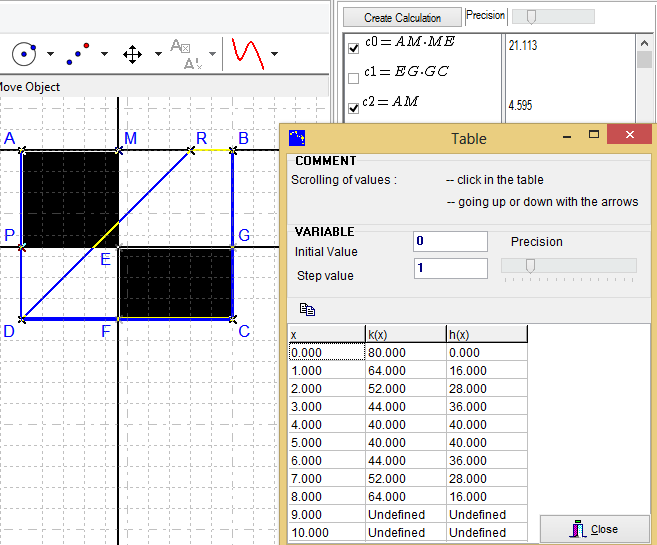Click the Close button in Table window

click(595, 530)
